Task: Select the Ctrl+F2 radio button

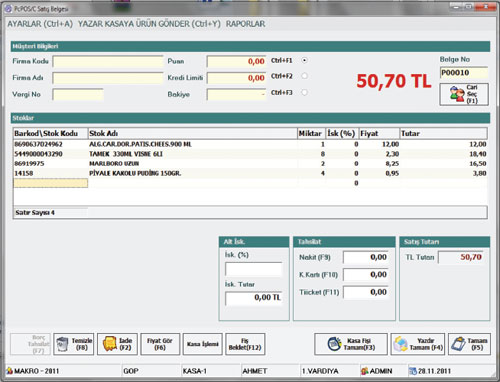Action: (x=304, y=76)
